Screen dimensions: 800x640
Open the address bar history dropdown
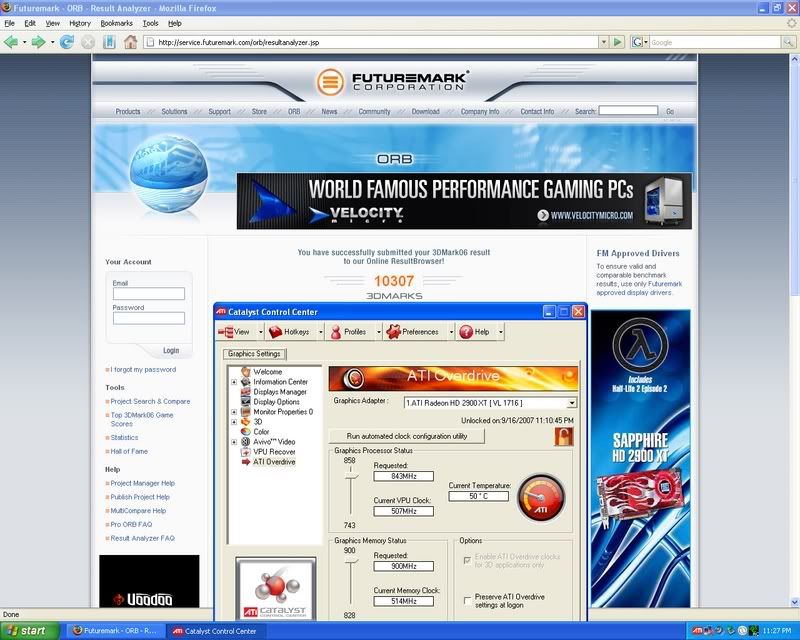click(x=604, y=42)
